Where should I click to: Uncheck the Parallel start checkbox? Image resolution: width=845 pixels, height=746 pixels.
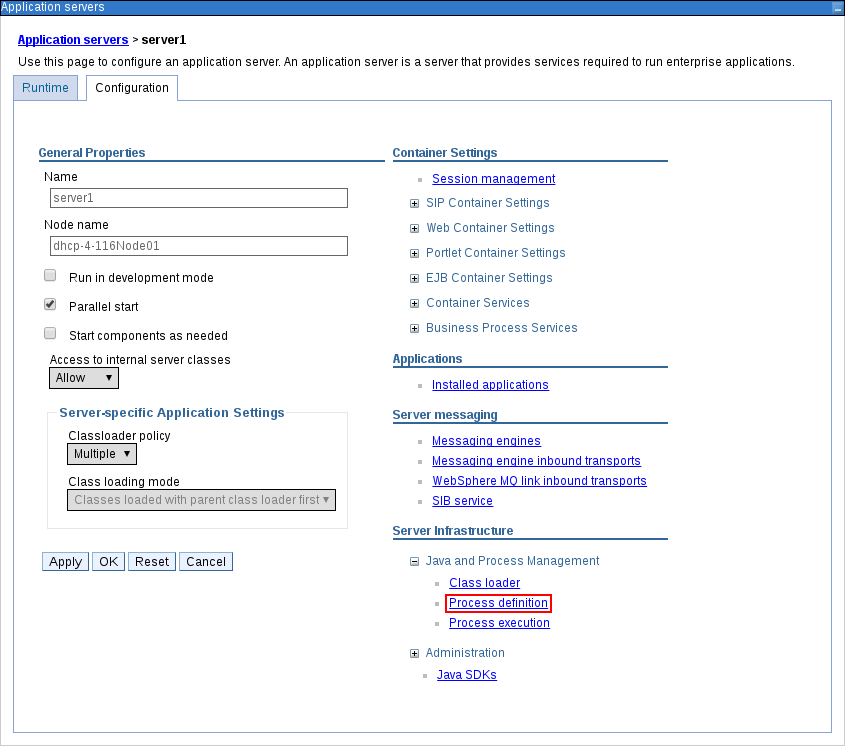(50, 305)
